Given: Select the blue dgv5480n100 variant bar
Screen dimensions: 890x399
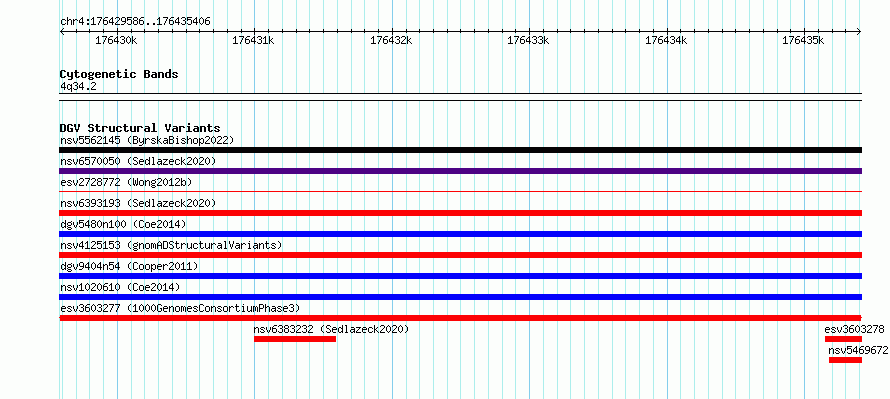Looking at the screenshot, I should tap(460, 234).
